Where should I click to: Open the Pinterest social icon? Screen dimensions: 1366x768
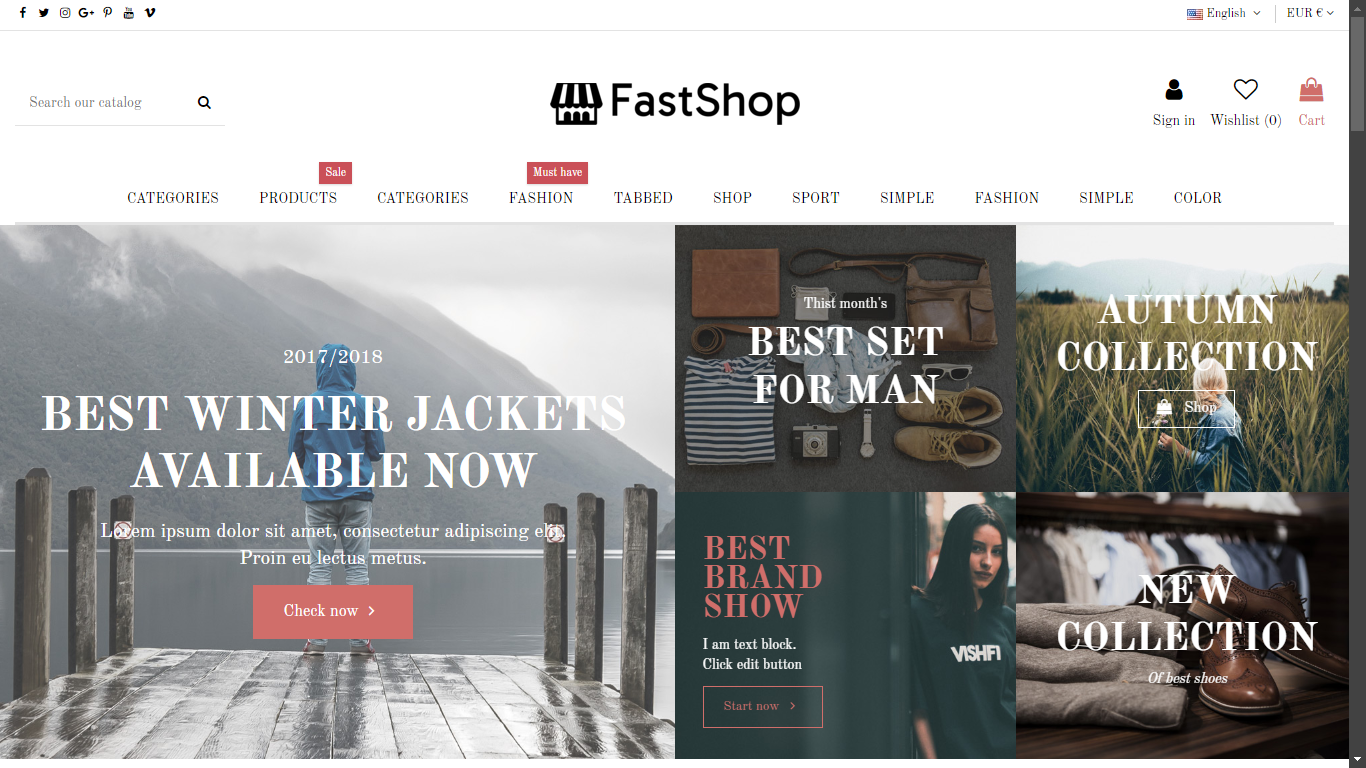[108, 13]
